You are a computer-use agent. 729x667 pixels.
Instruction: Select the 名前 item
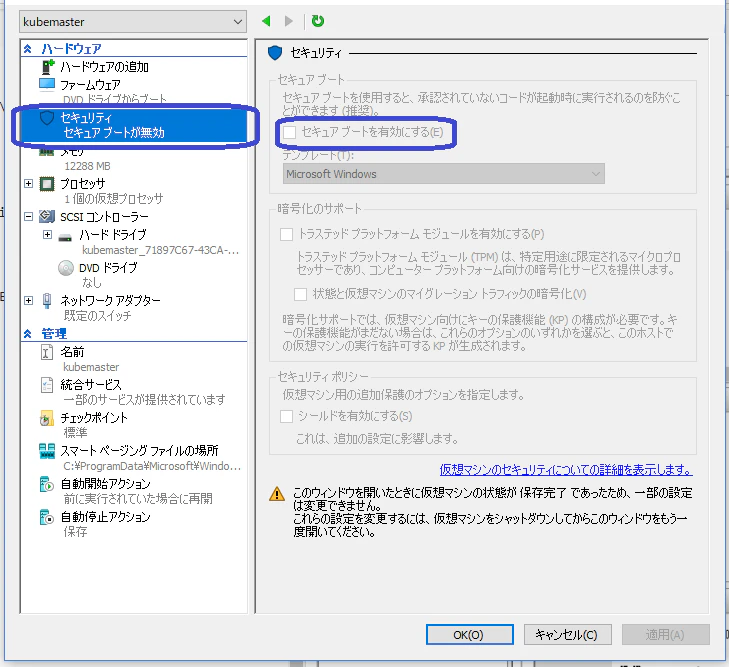[72, 352]
